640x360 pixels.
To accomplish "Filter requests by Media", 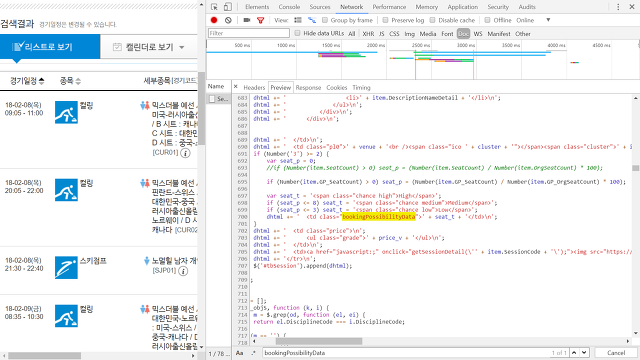I will click(x=428, y=34).
